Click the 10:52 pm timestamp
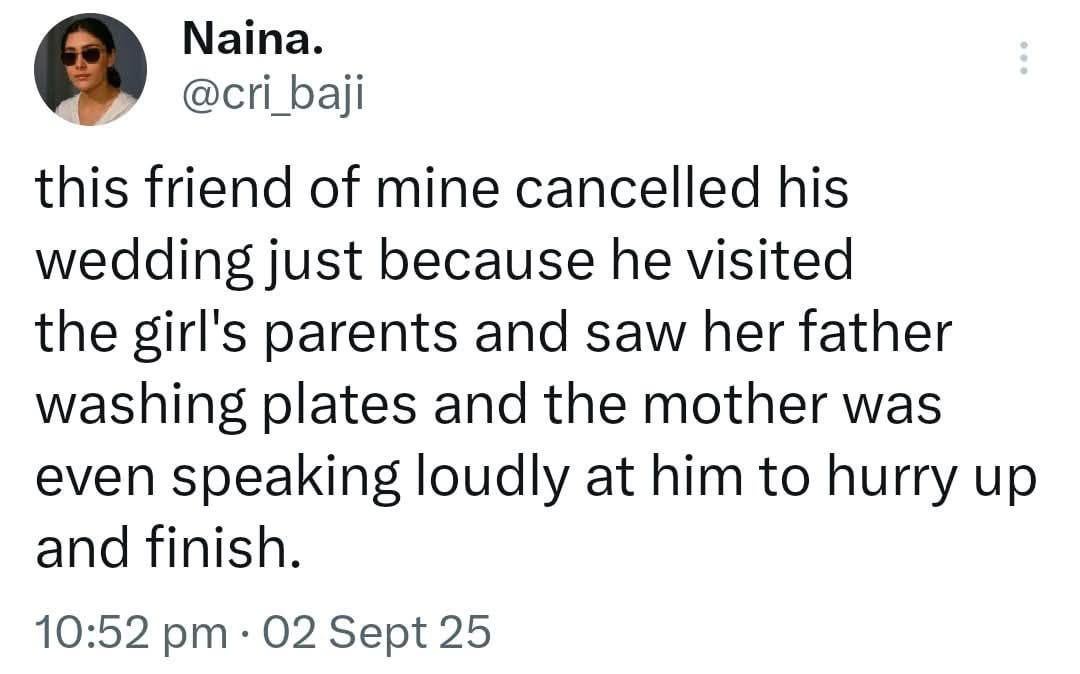Screen dimensions: 1080x674 click(130, 633)
